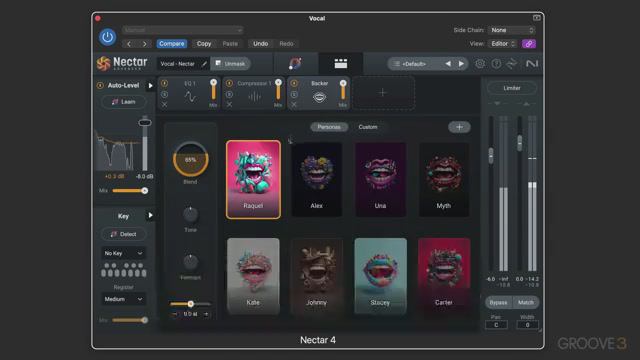Open the Register Medium dropdown
This screenshot has height=360, width=640.
(124, 299)
